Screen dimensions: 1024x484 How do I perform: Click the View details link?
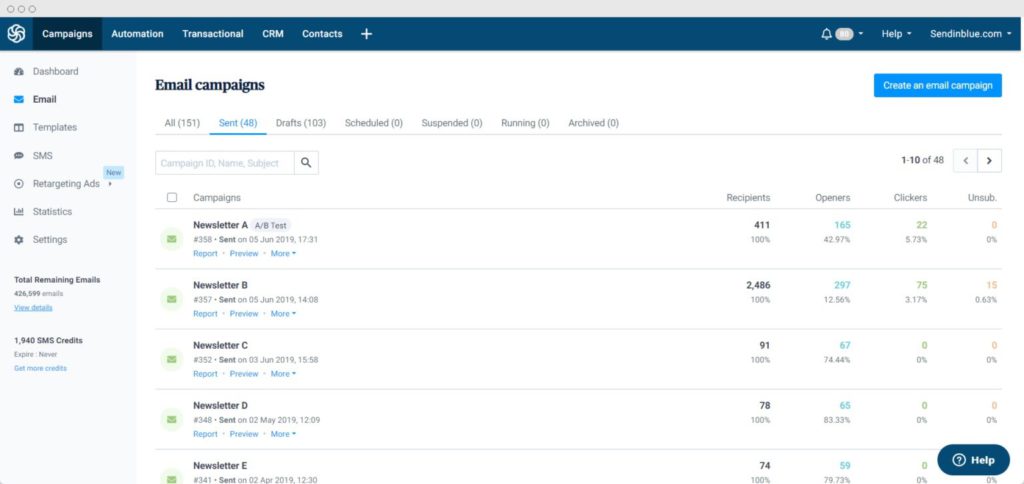33,308
